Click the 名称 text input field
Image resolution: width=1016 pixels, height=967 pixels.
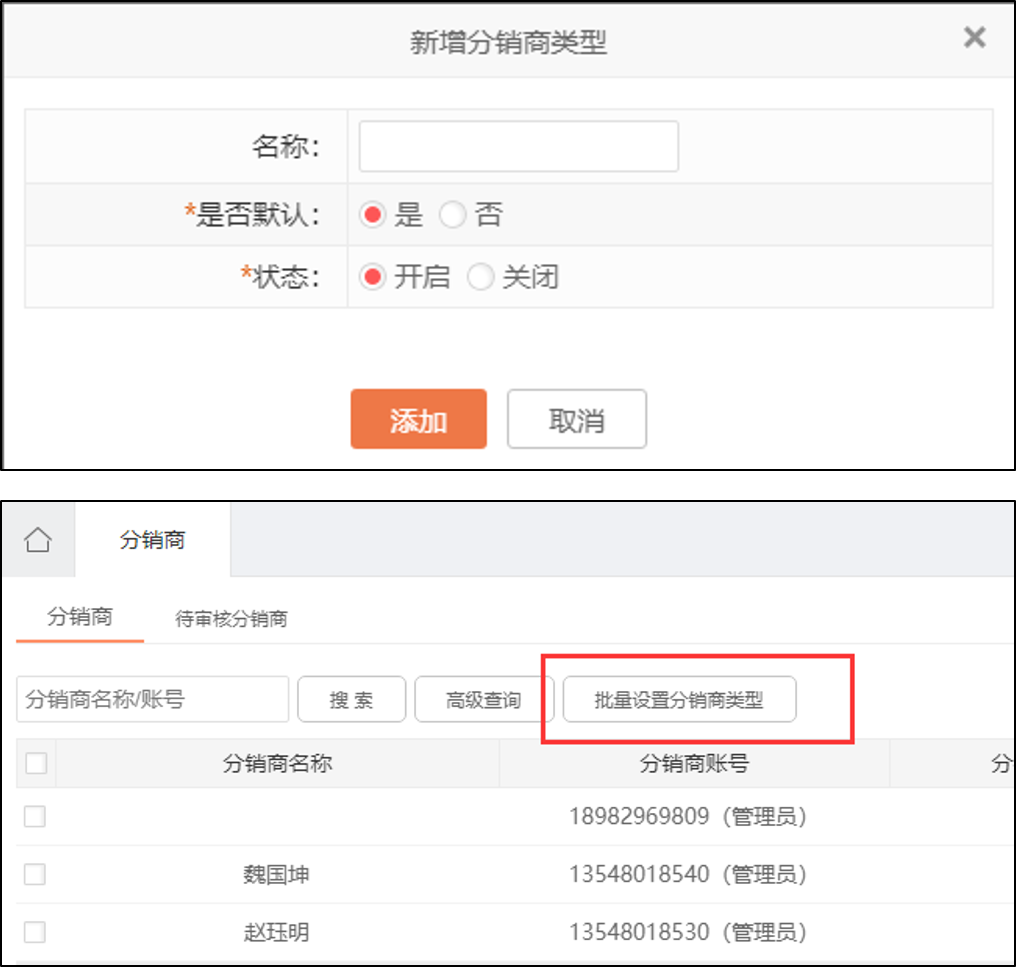click(x=518, y=147)
